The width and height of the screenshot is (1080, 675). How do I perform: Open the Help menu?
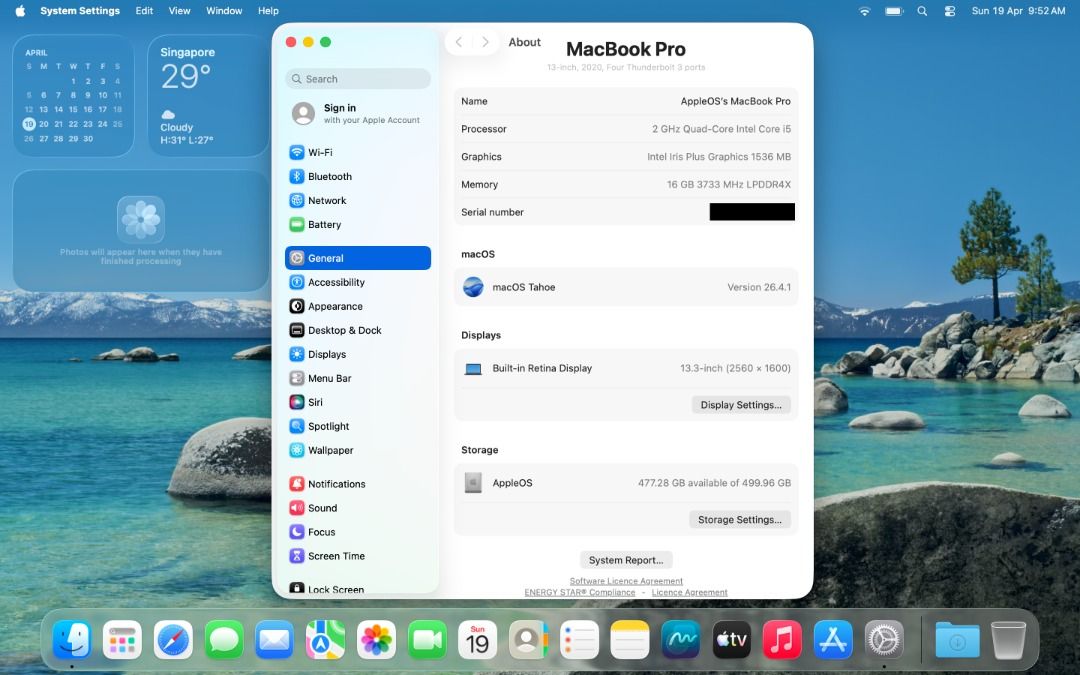tap(268, 10)
